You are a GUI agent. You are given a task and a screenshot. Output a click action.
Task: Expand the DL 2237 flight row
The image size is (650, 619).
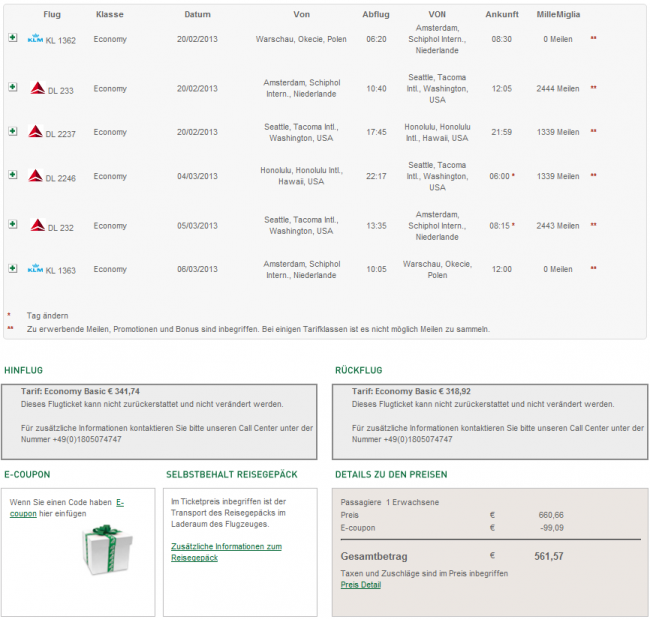[x=13, y=131]
